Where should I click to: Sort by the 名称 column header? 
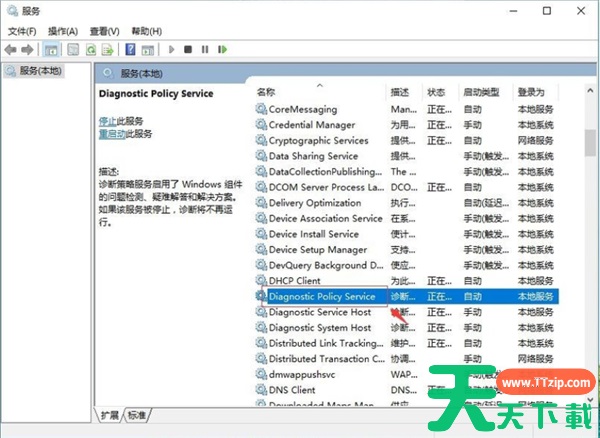coord(266,92)
